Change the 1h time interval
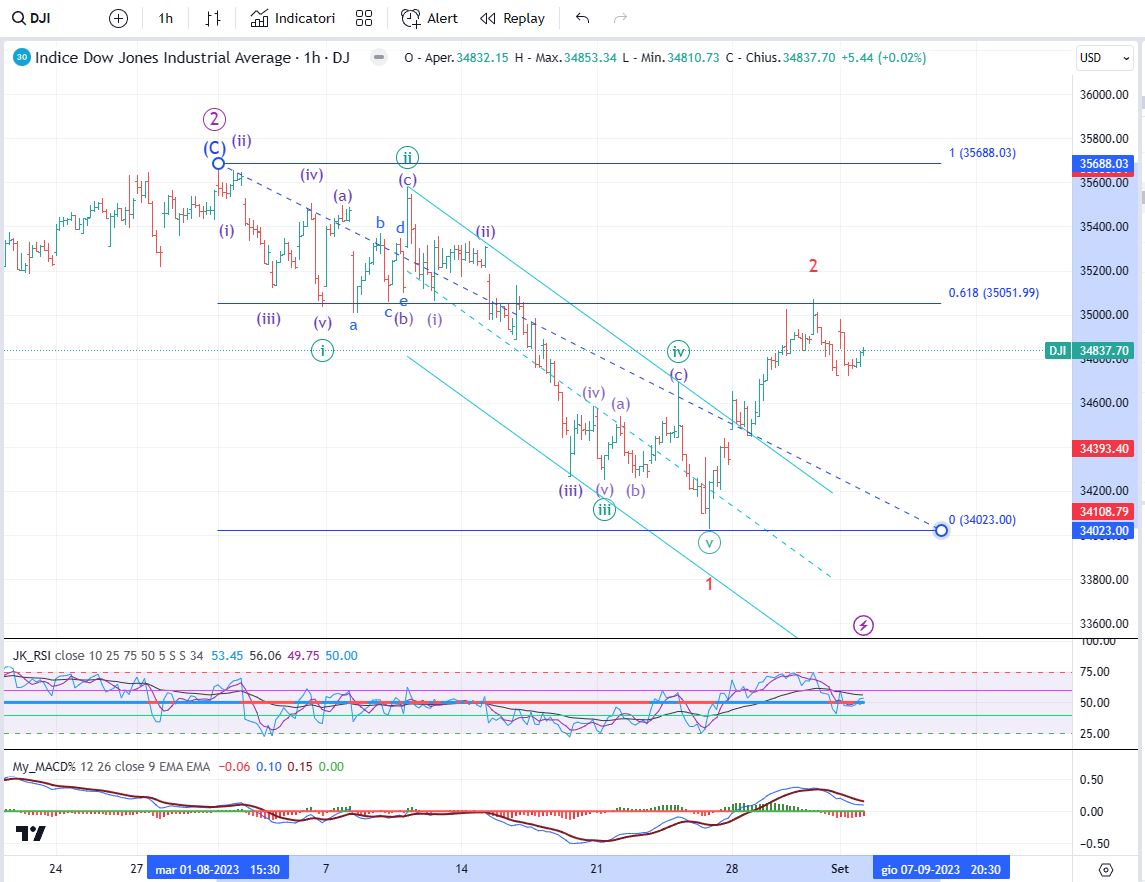This screenshot has width=1145, height=882. click(166, 18)
